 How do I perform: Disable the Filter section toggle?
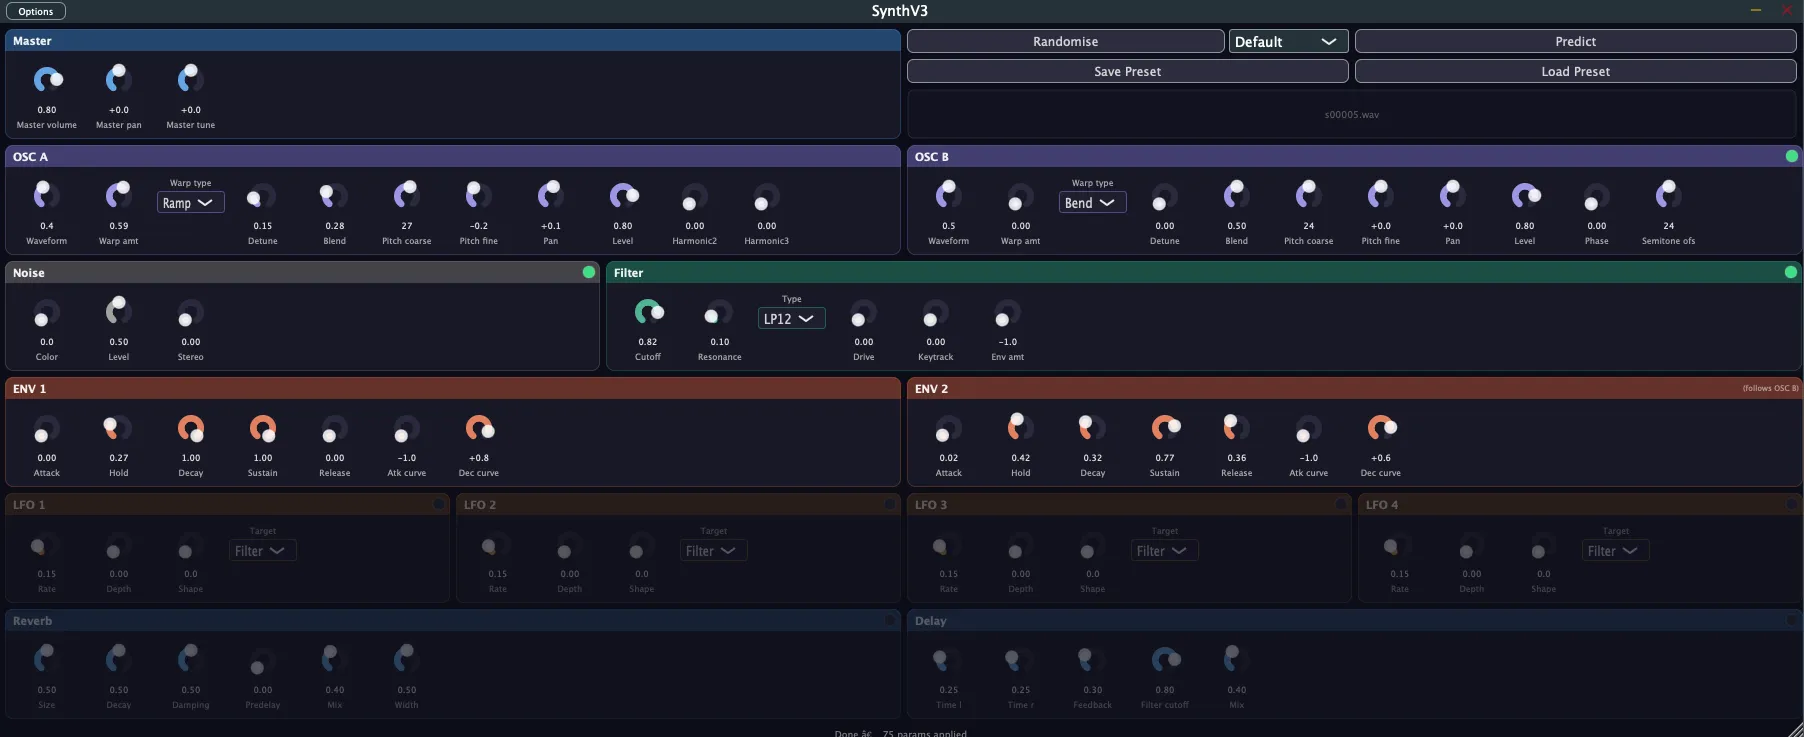(x=1791, y=272)
